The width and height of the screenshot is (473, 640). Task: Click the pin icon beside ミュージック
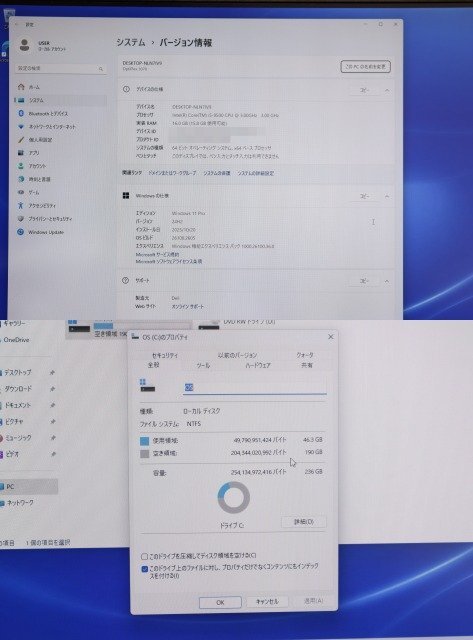(52, 438)
